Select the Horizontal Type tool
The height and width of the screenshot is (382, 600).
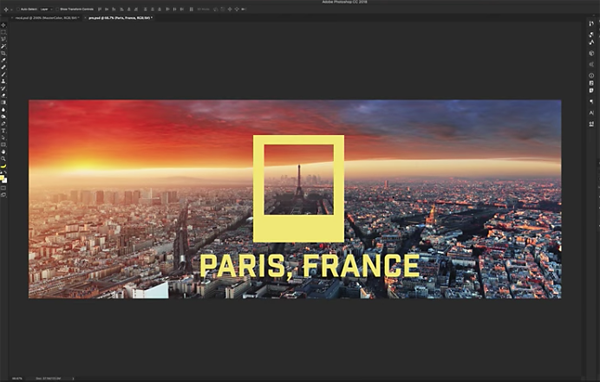point(3,131)
